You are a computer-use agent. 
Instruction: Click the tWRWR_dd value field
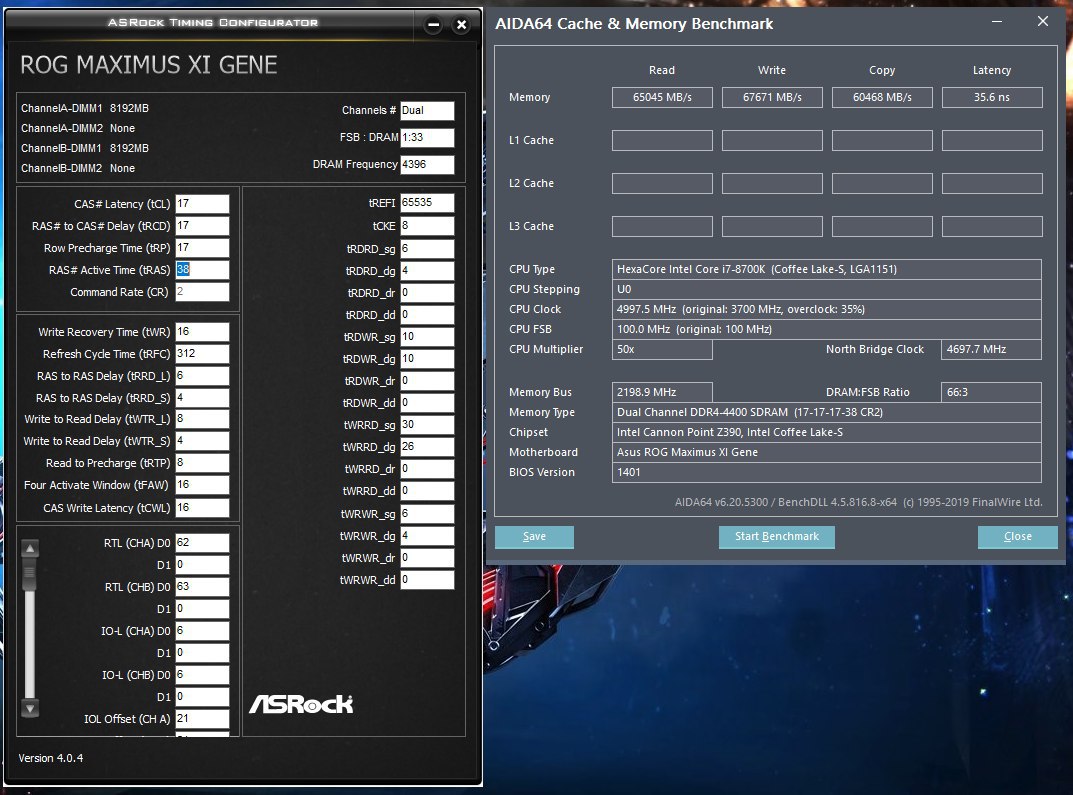[x=427, y=579]
